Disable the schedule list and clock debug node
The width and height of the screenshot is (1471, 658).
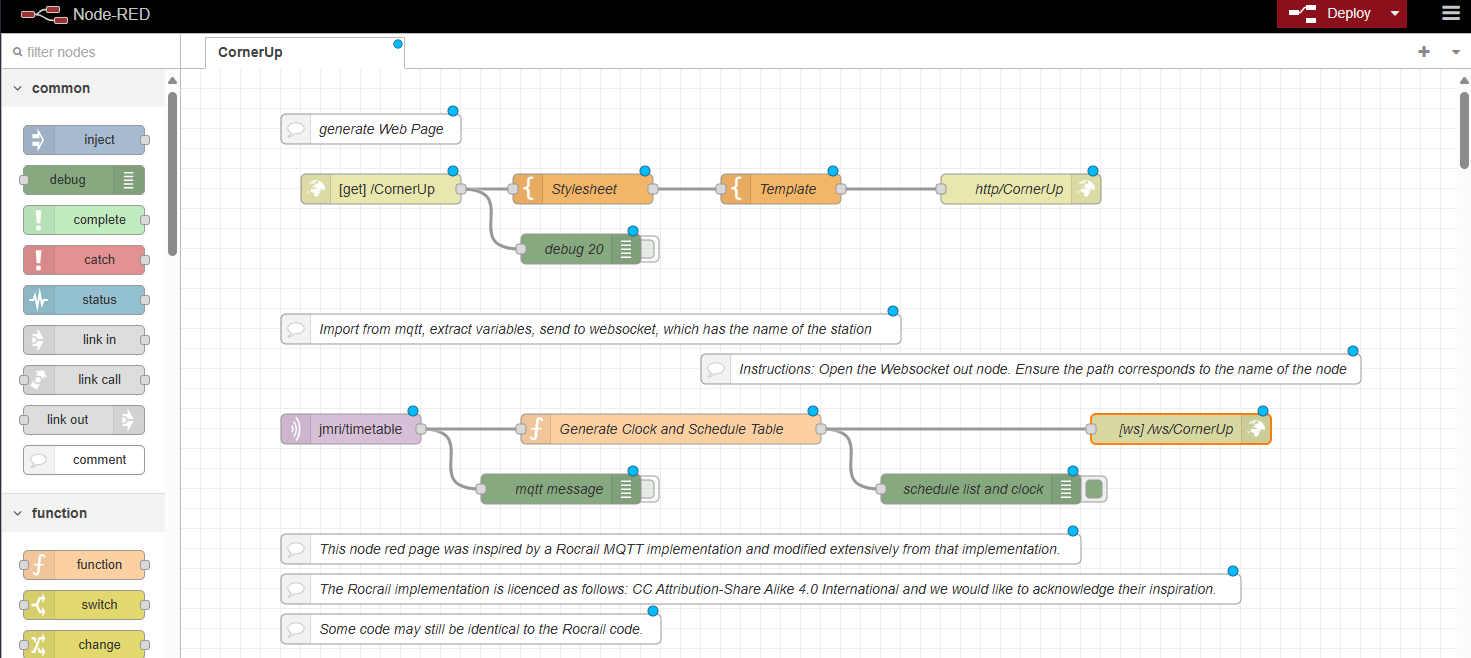[1093, 489]
